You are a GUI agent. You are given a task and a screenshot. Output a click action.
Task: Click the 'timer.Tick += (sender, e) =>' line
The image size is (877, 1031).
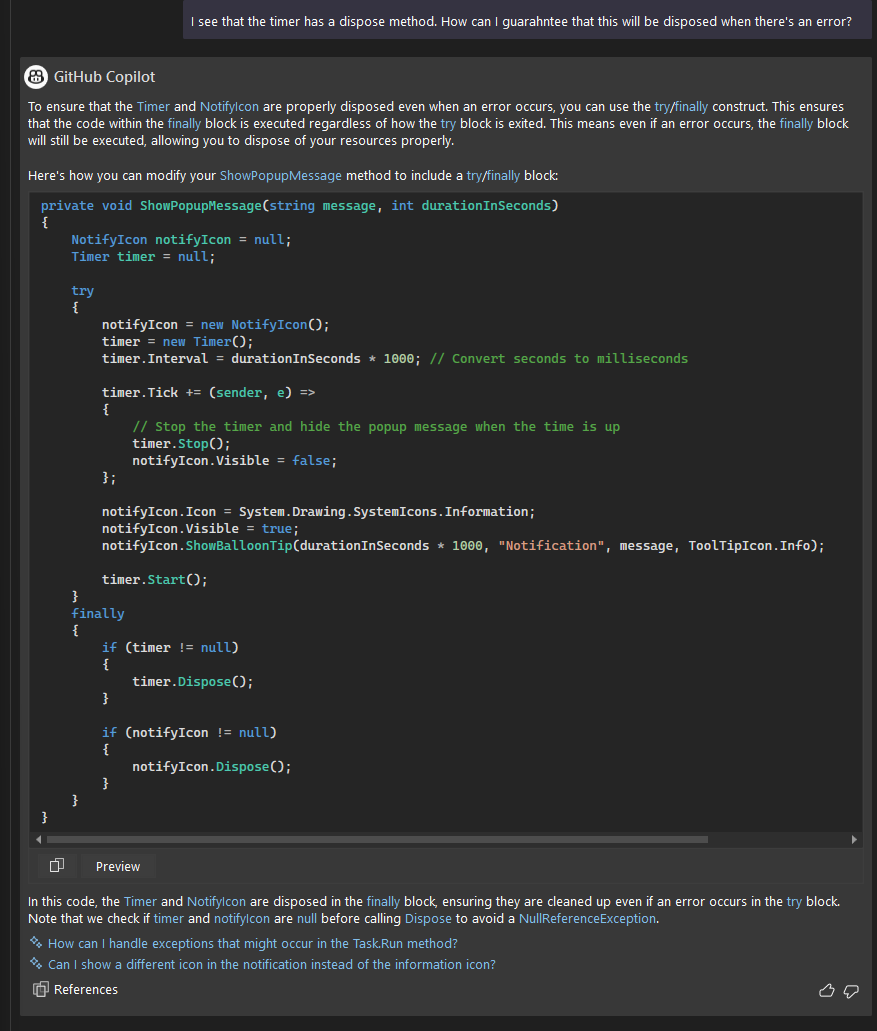pyautogui.click(x=208, y=392)
